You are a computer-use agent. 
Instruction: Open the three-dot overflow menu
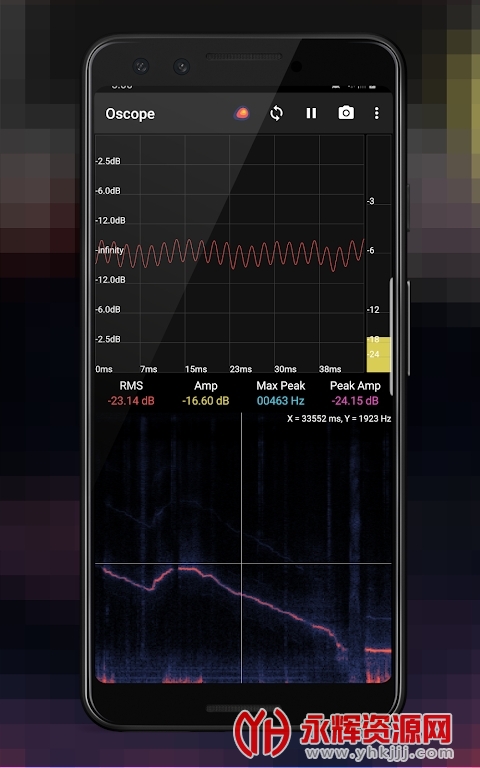click(376, 114)
